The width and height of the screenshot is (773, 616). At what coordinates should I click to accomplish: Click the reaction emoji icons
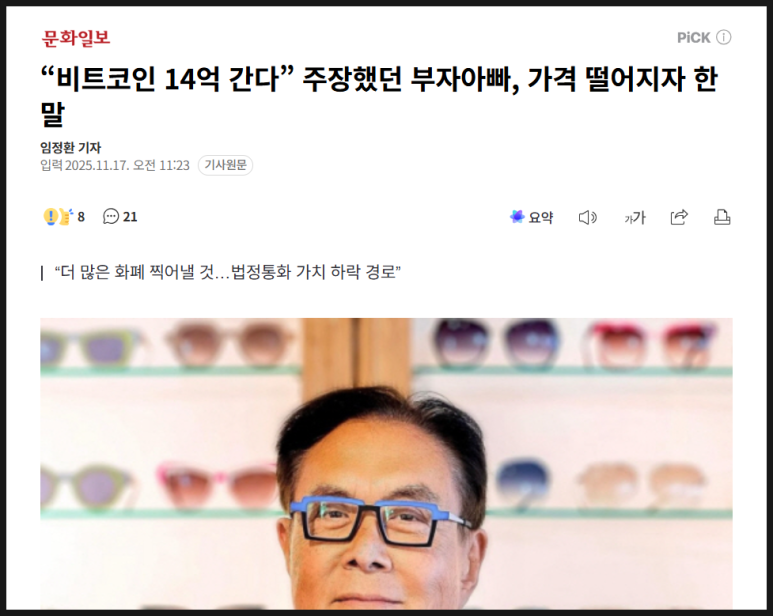(x=58, y=217)
